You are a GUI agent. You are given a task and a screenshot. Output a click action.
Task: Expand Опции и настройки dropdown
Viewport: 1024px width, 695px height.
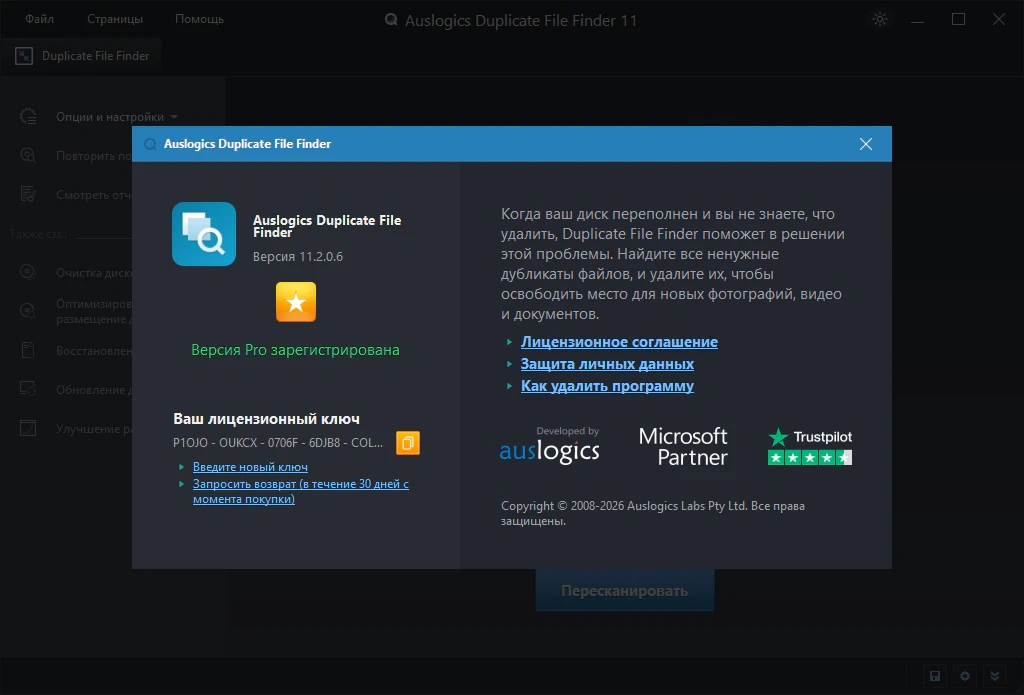pos(116,117)
